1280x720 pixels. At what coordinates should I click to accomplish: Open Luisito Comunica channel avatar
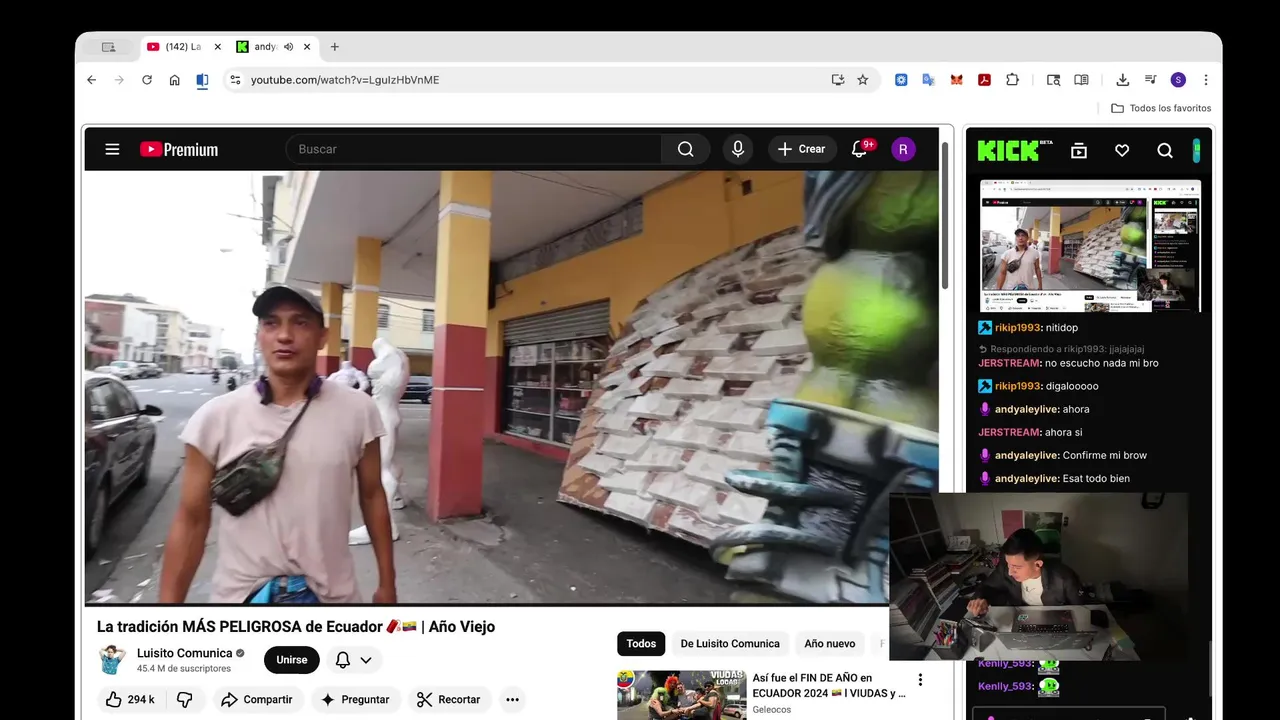pos(112,660)
